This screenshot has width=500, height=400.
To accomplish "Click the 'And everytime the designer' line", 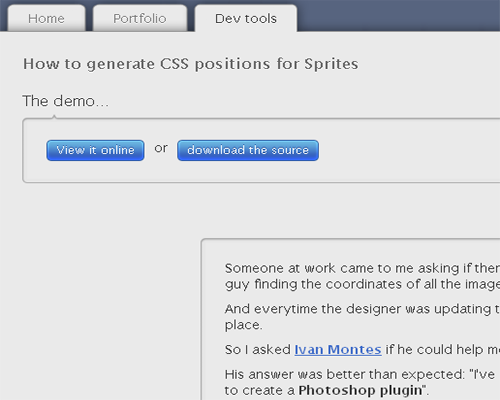I will coord(362,309).
